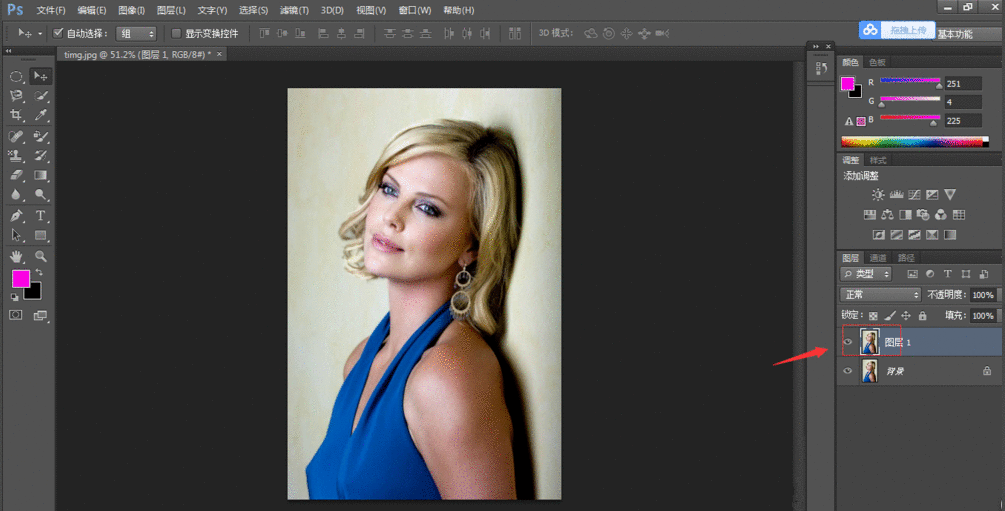Click the Brightness/Contrast adjustment icon
Viewport: 1005px width, 511px height.
878,195
